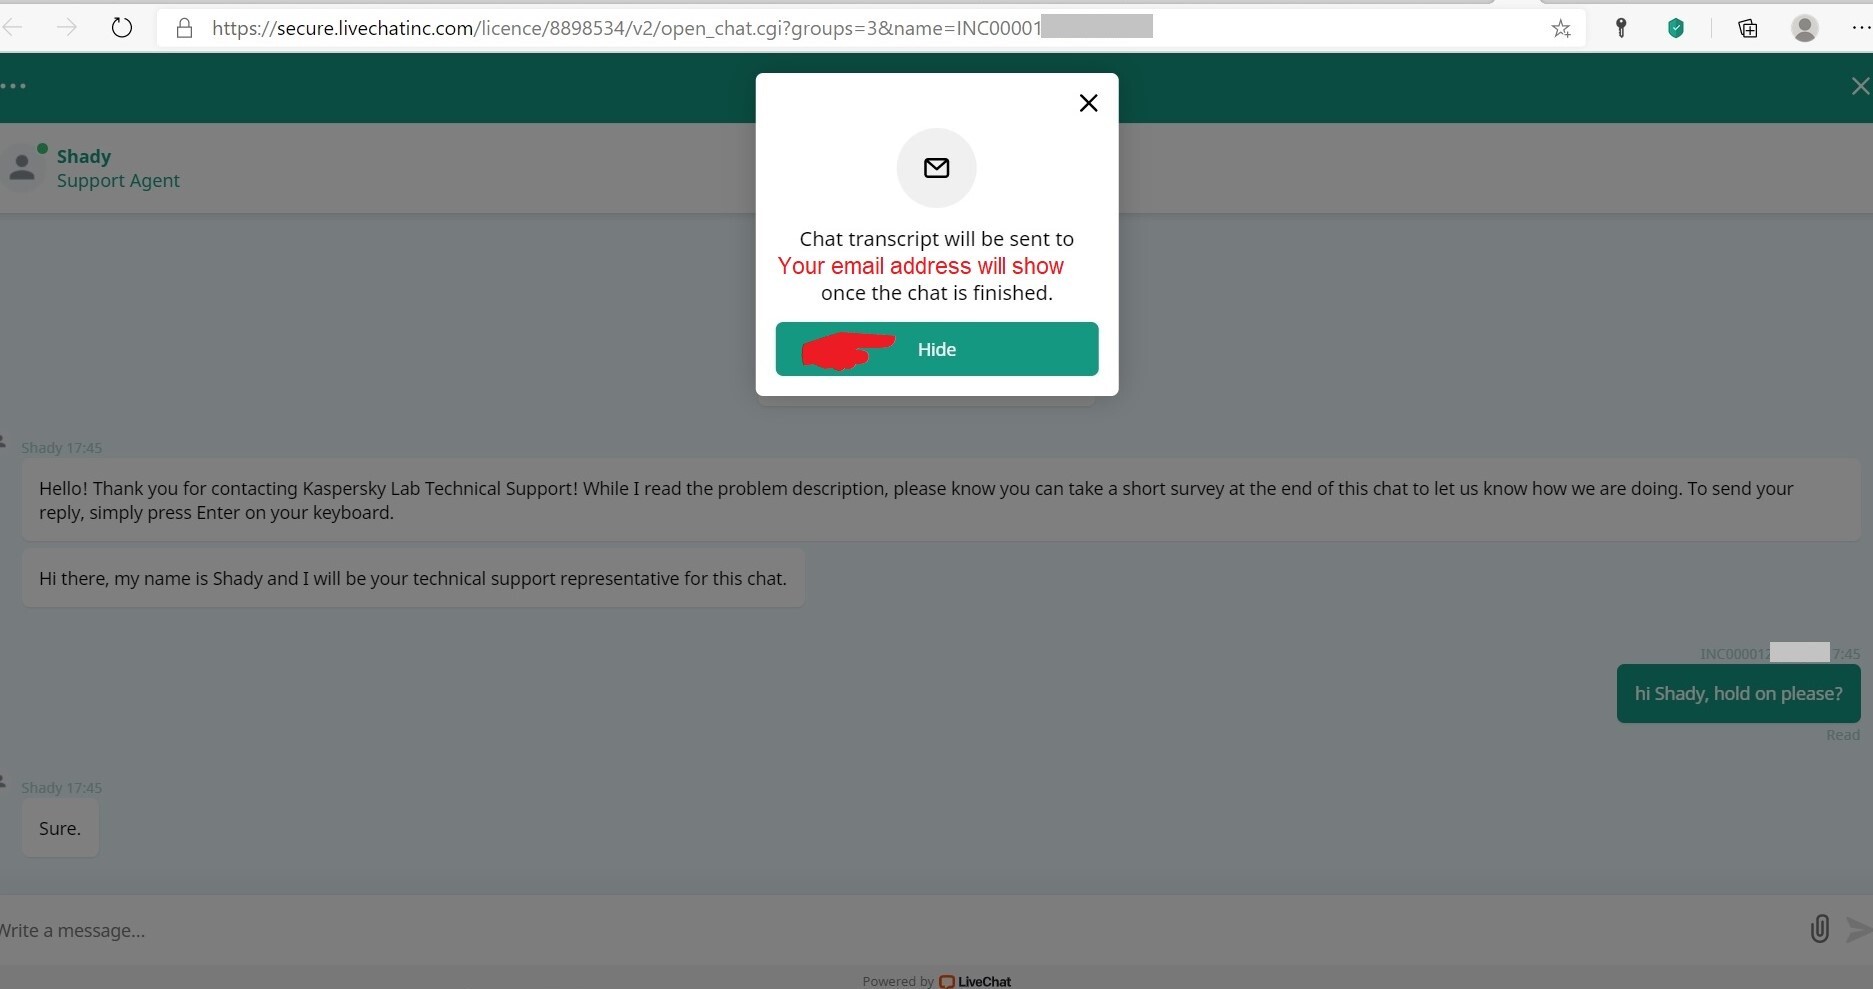Viewport: 1873px width, 989px height.
Task: Open browser settings and more menu
Action: 1861,28
